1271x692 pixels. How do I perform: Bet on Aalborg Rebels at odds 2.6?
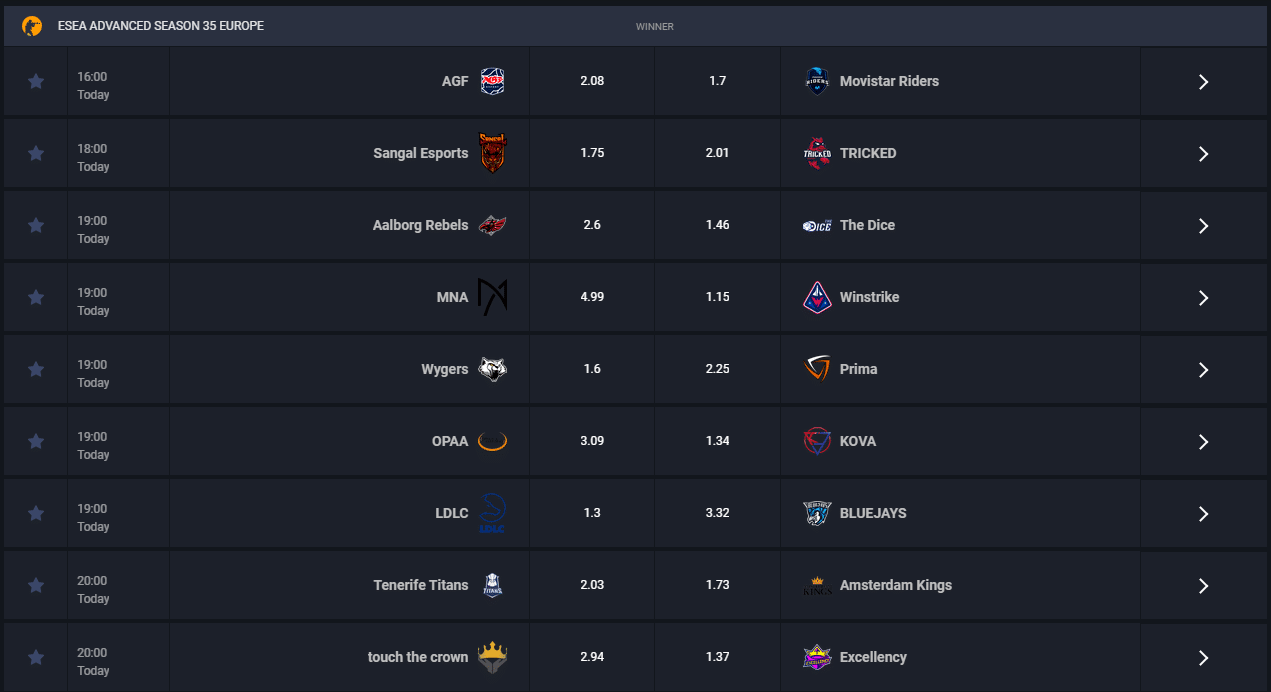592,225
